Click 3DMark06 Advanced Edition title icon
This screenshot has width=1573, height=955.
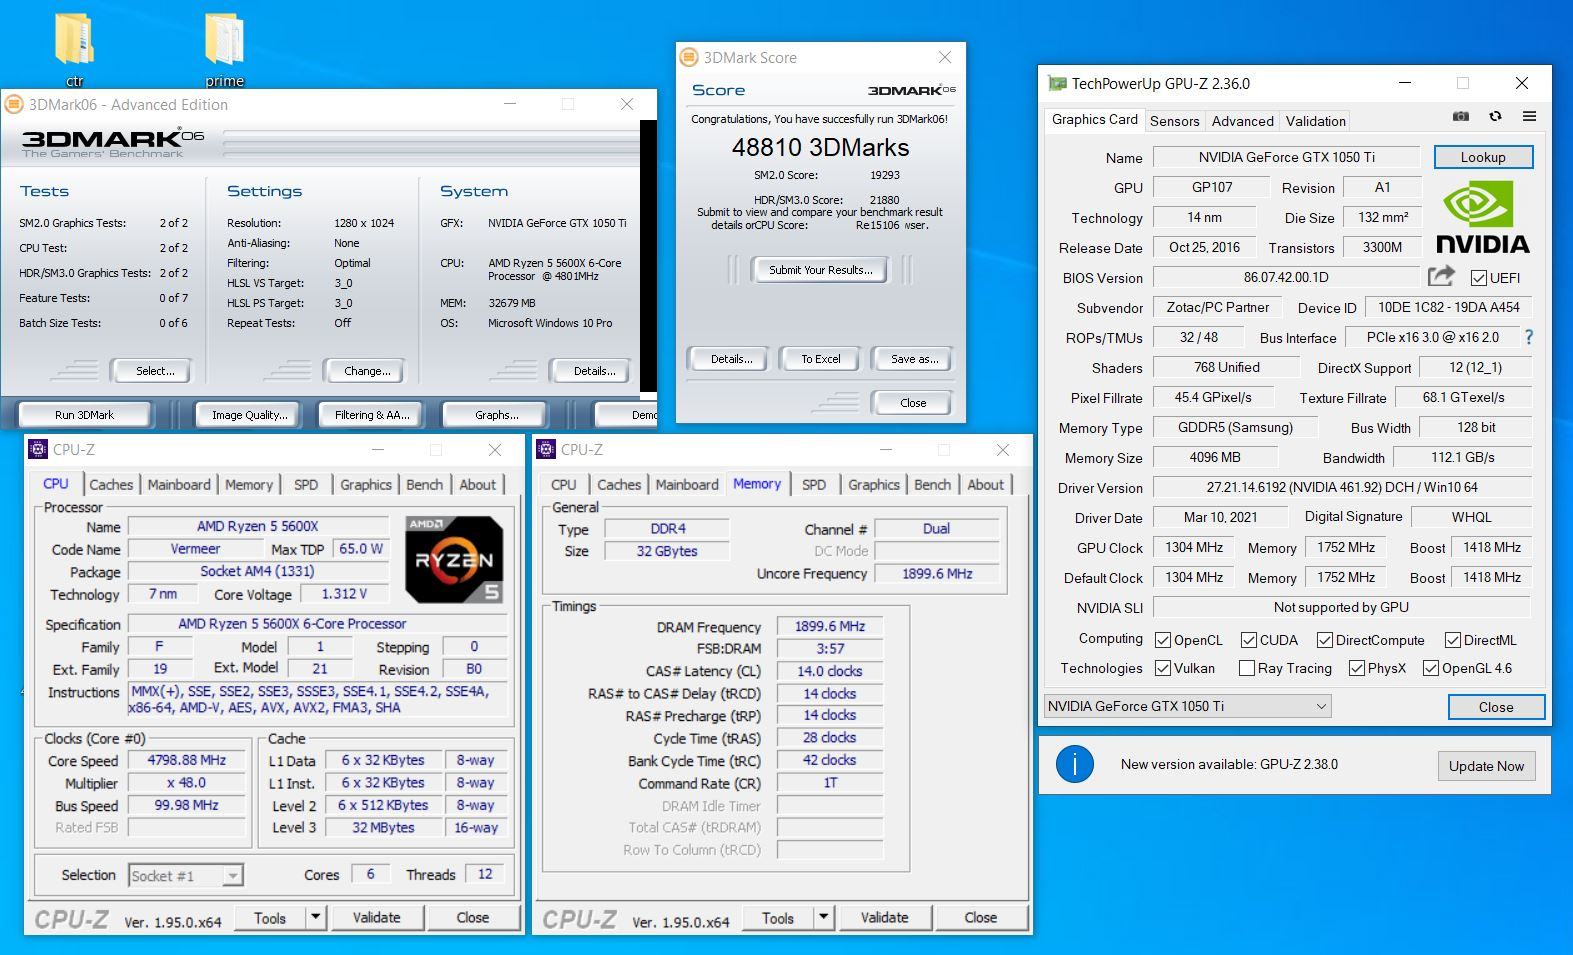coord(13,104)
